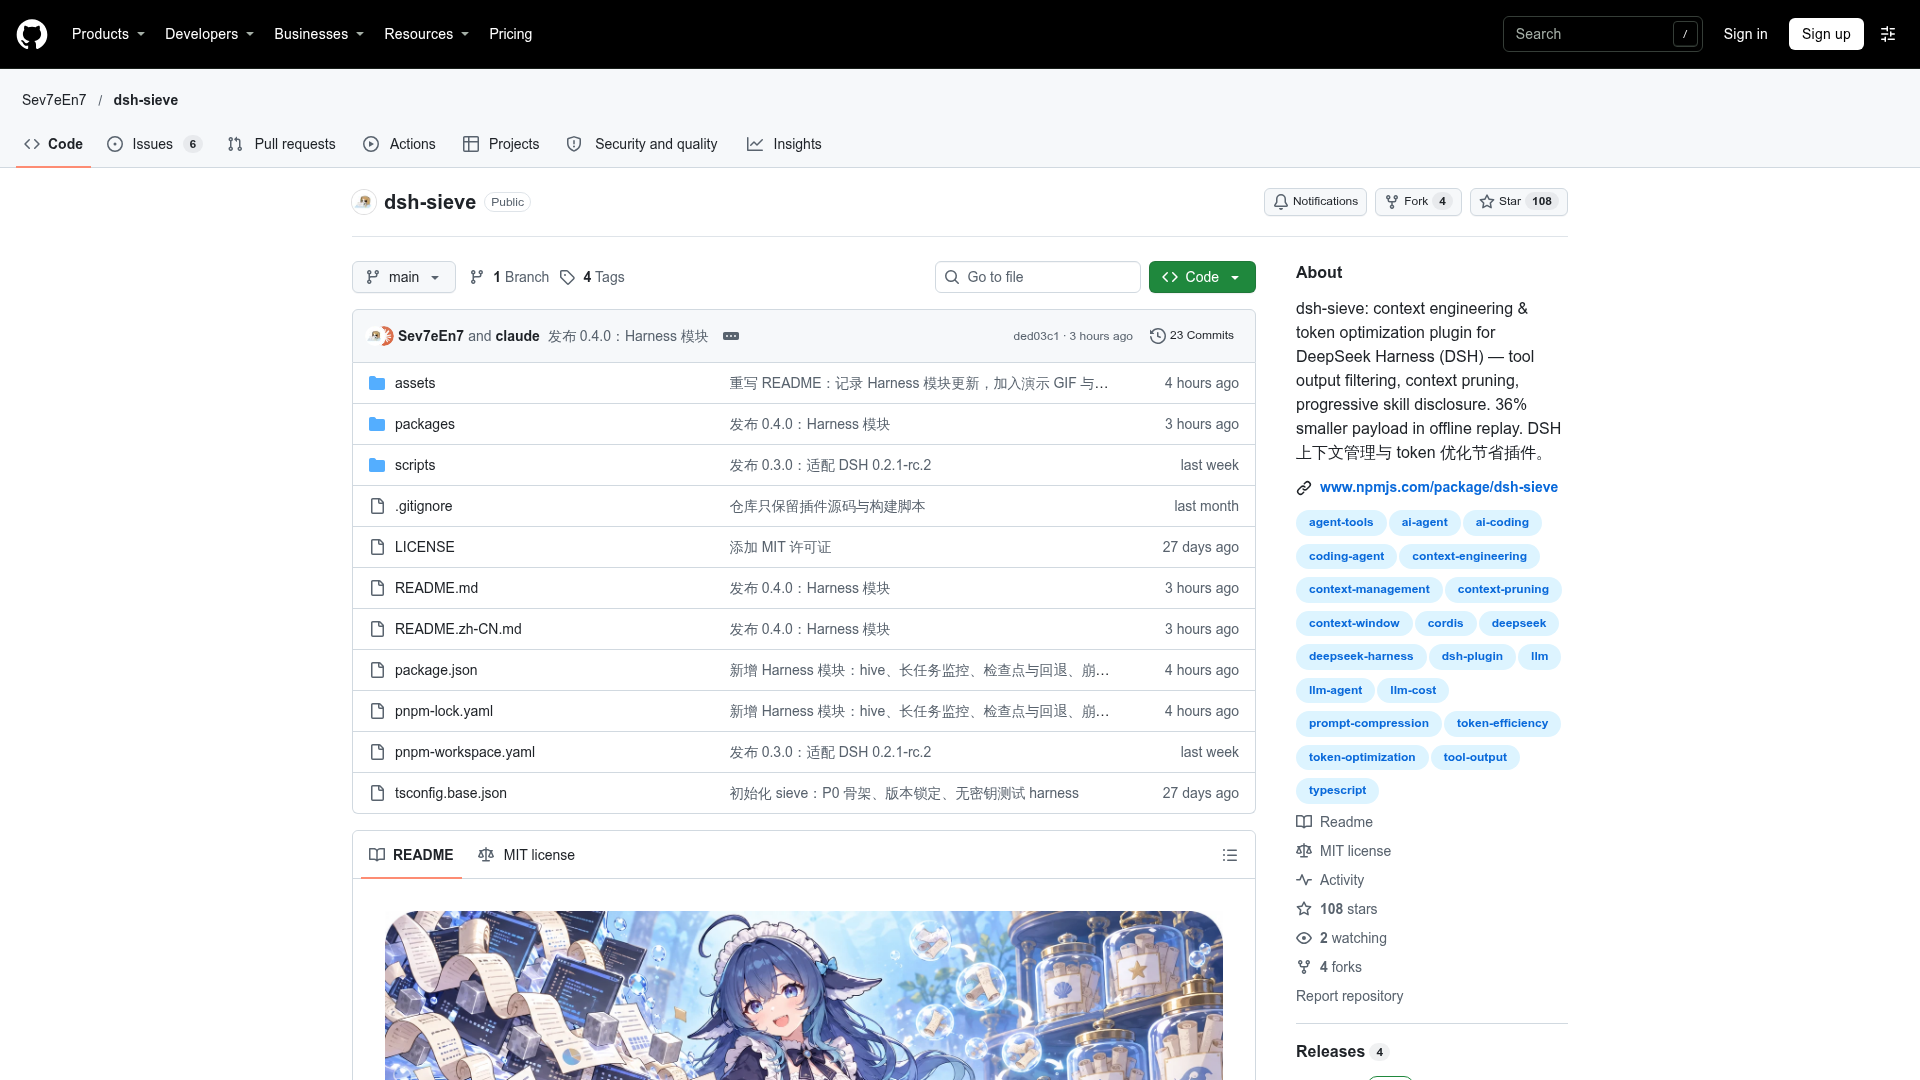
Task: View the 23 Commits history
Action: coord(1192,336)
